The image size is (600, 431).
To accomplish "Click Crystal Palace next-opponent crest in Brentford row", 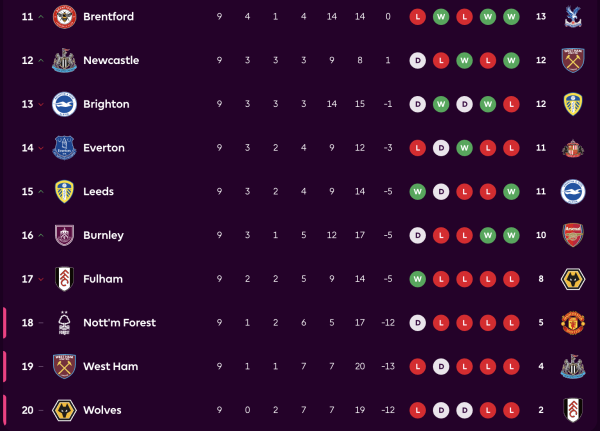I will tap(572, 17).
